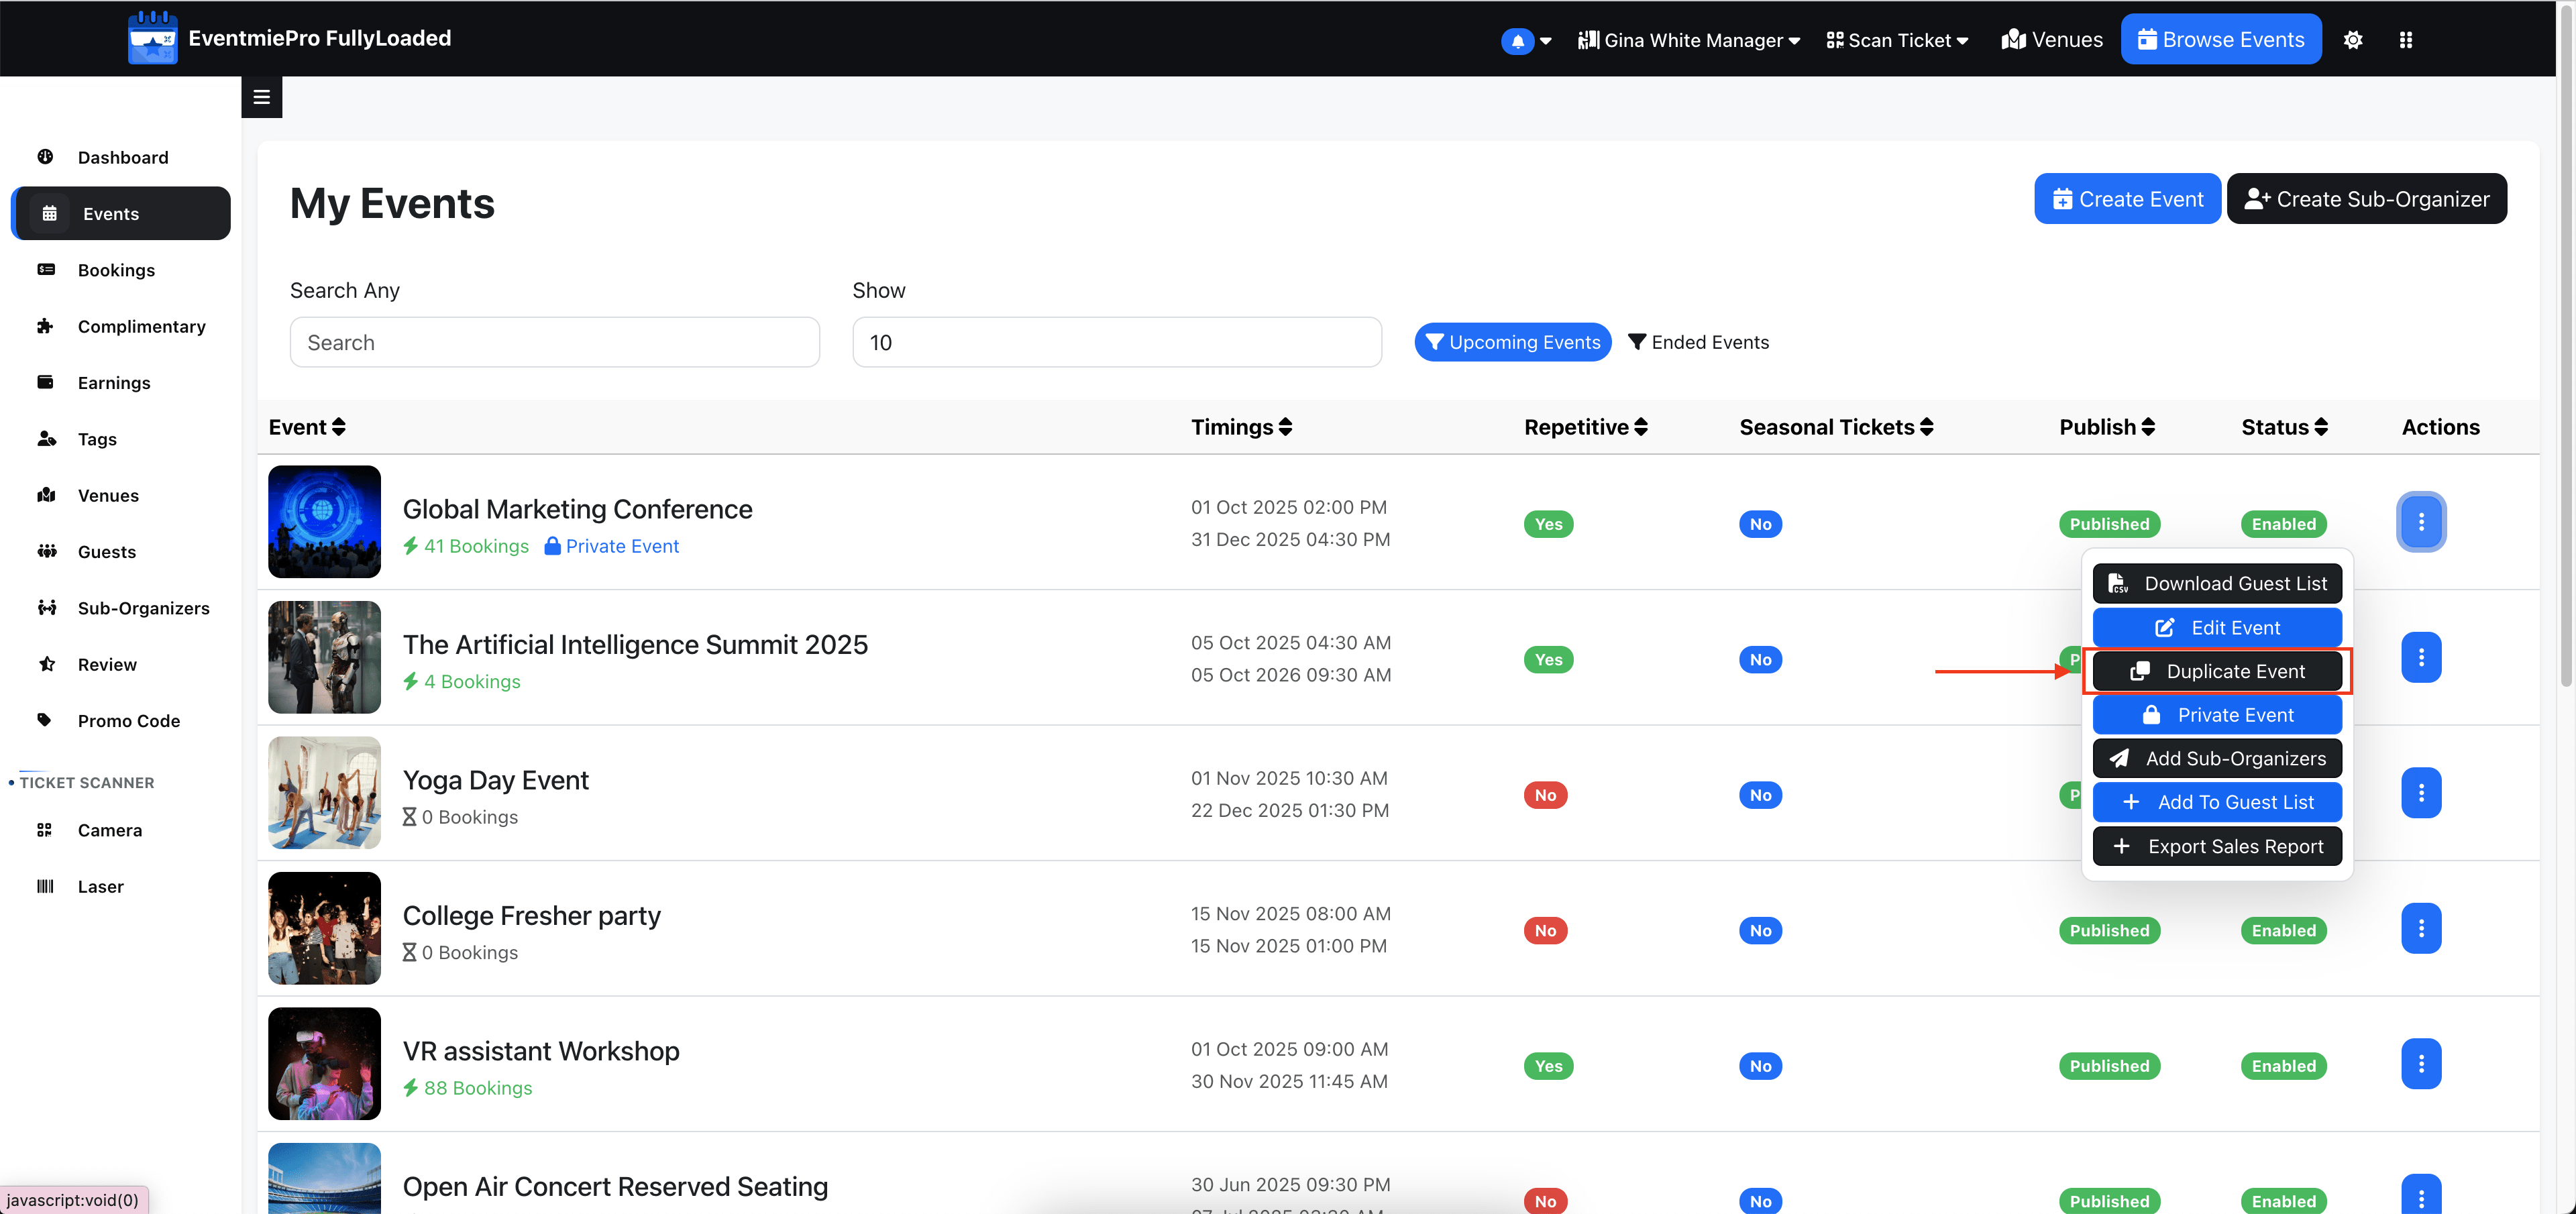Open the 4 Bookings link
Viewport: 2576px width, 1214px height.
(461, 682)
